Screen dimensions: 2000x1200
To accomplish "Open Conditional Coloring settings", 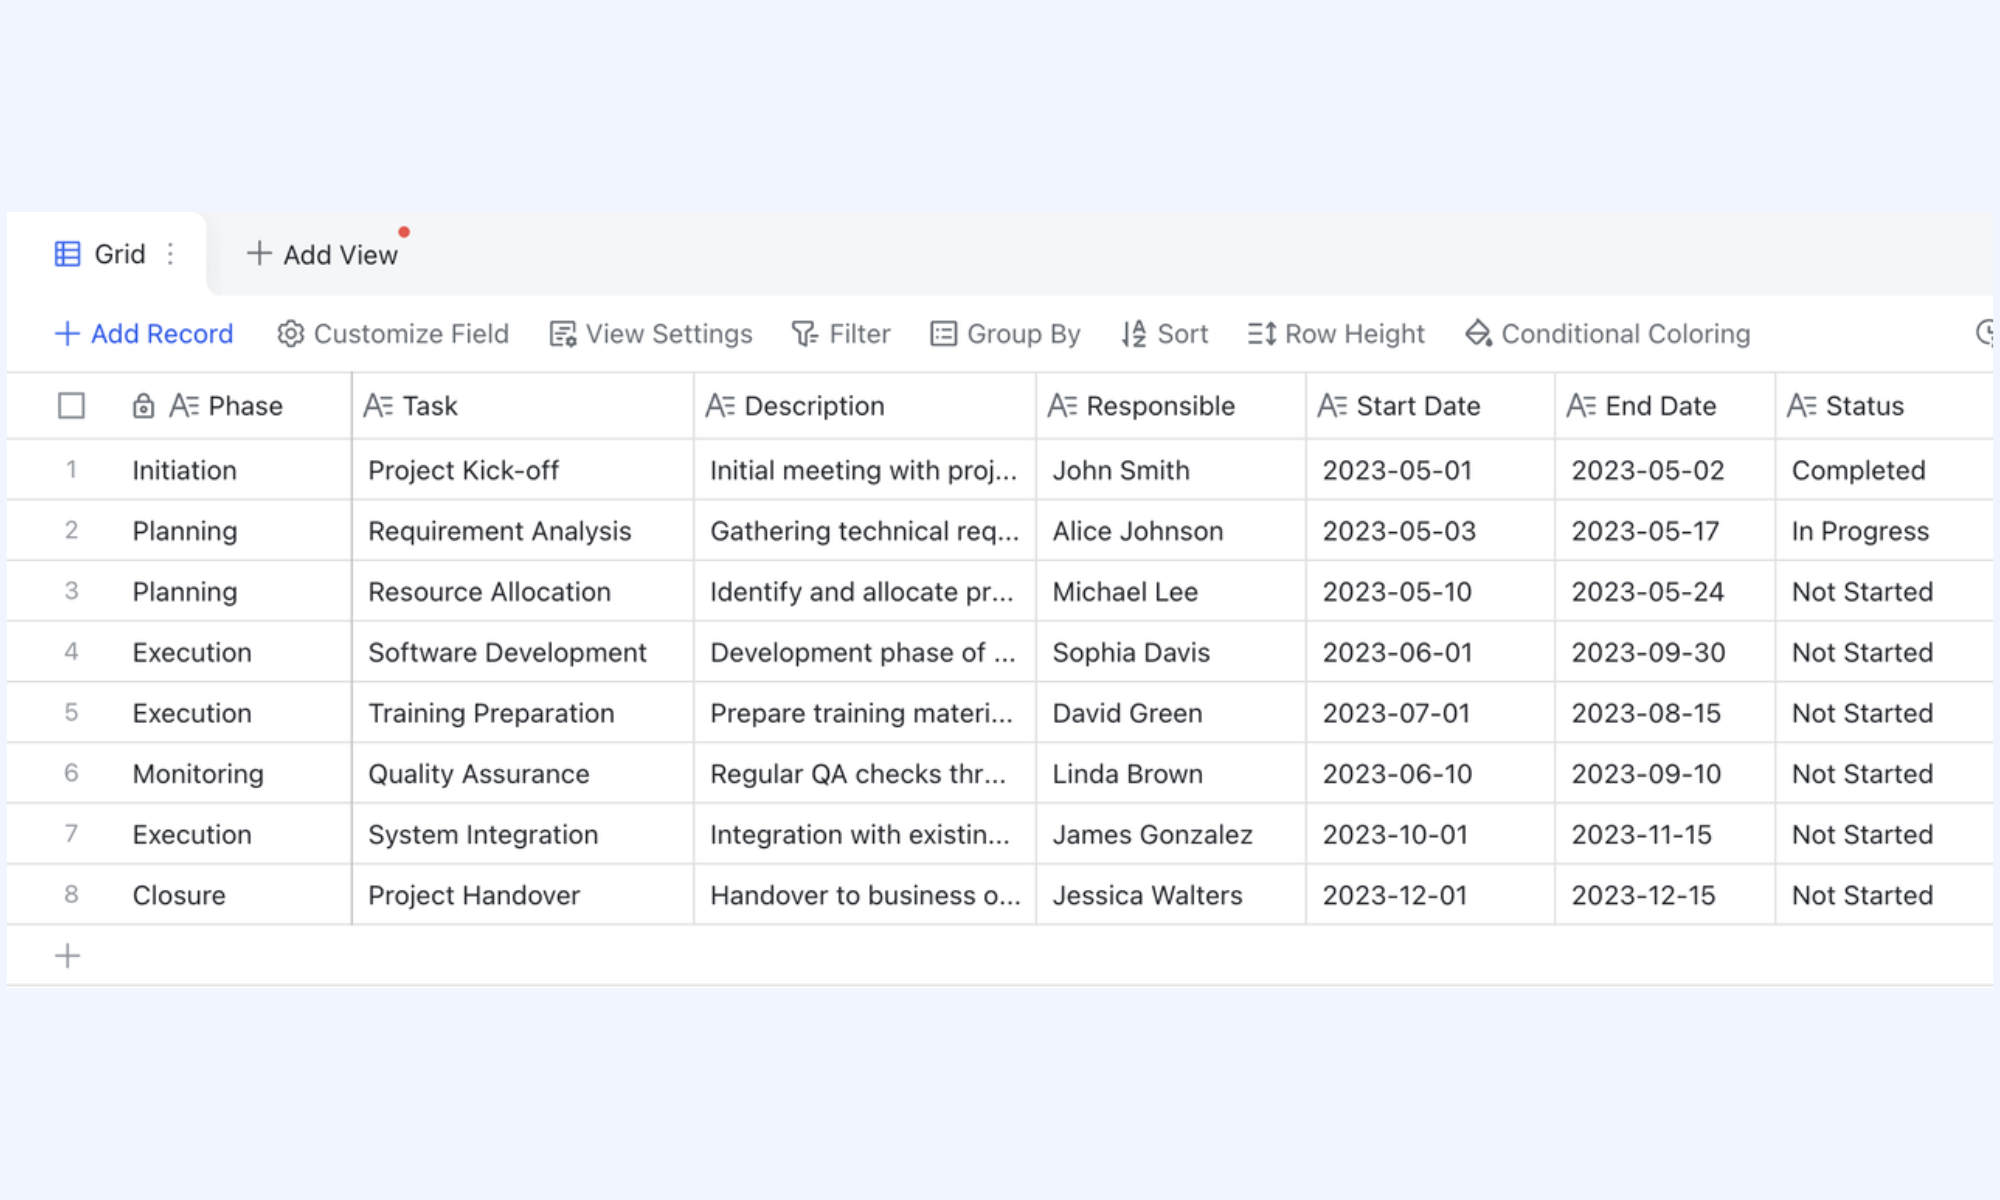I will [1608, 333].
